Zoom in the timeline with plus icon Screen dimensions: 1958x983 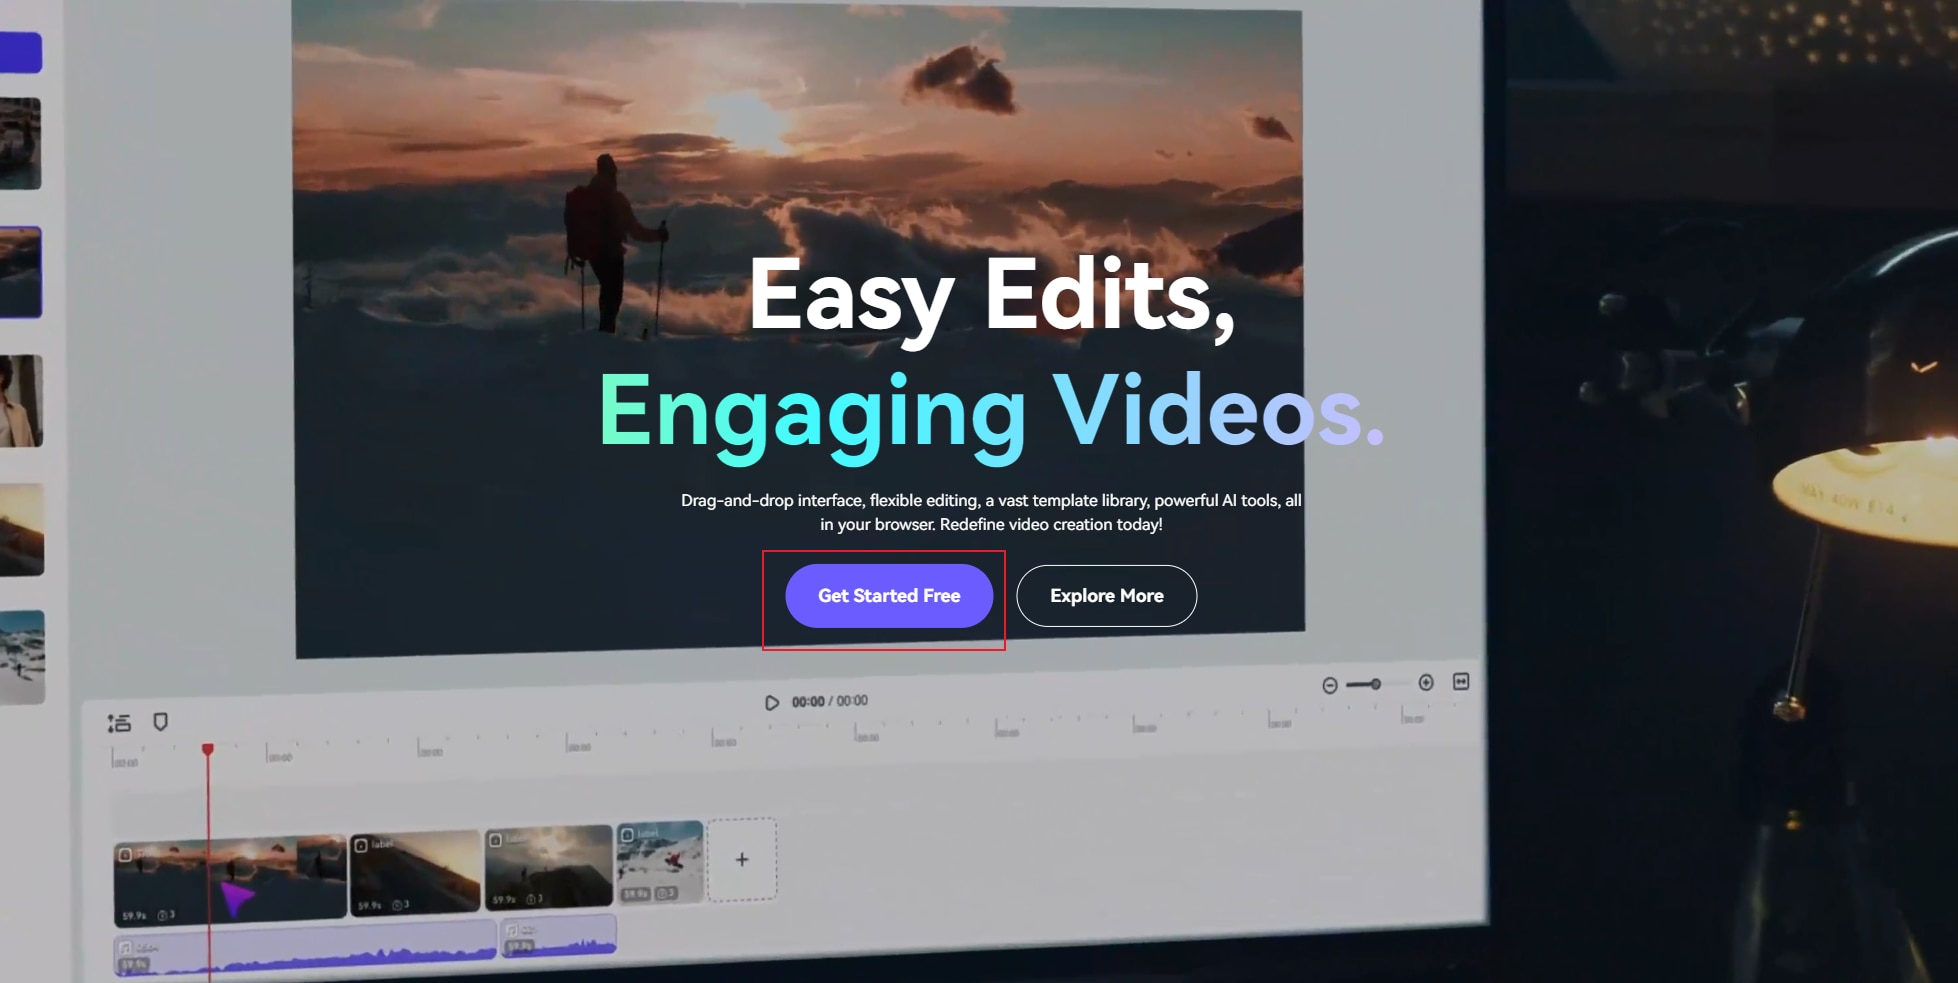coord(1426,682)
